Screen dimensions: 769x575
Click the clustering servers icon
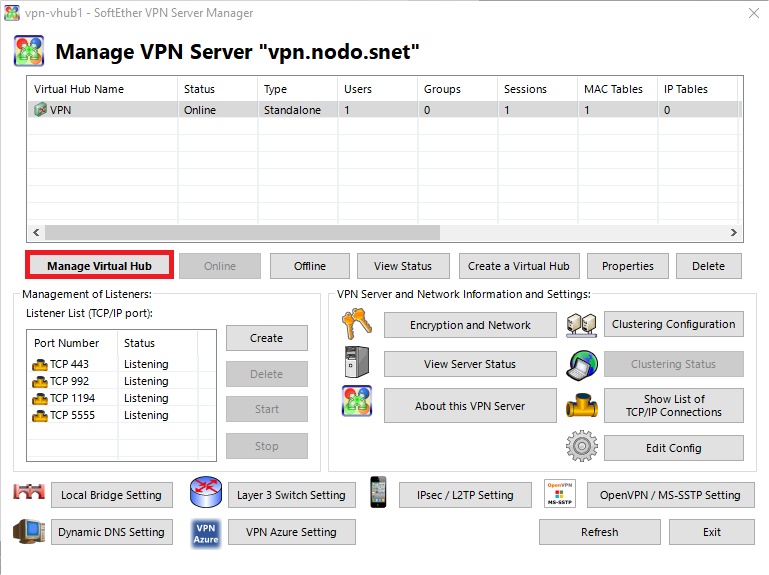click(582, 325)
